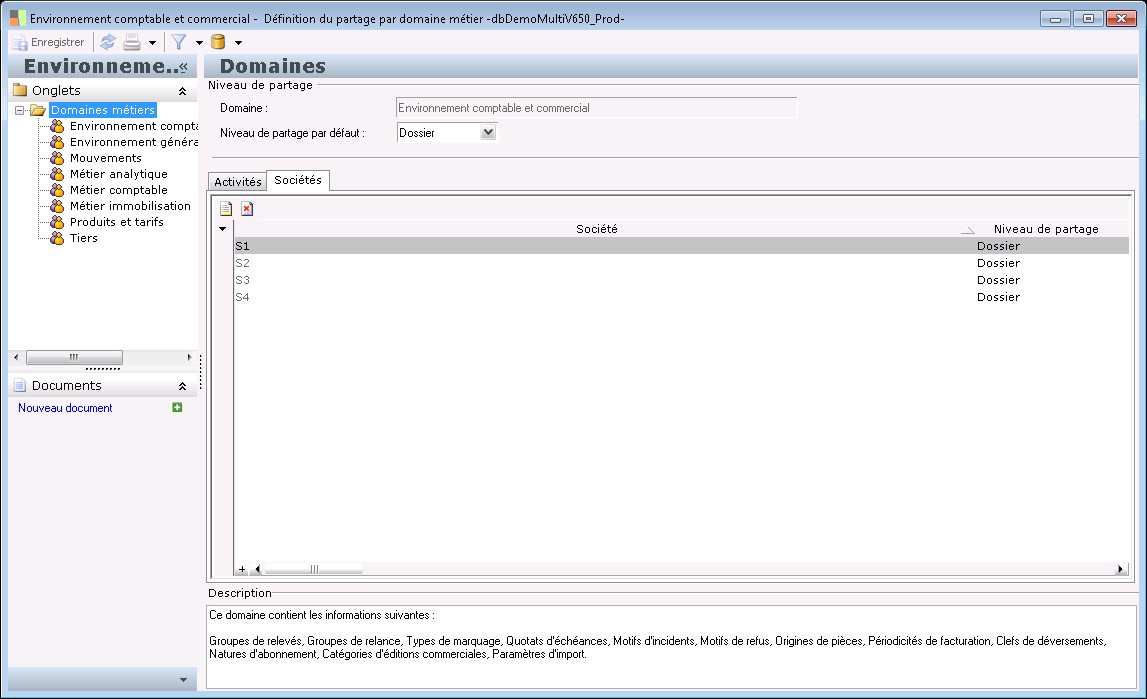
Task: Click the Enregistrer save button
Action: click(x=48, y=42)
